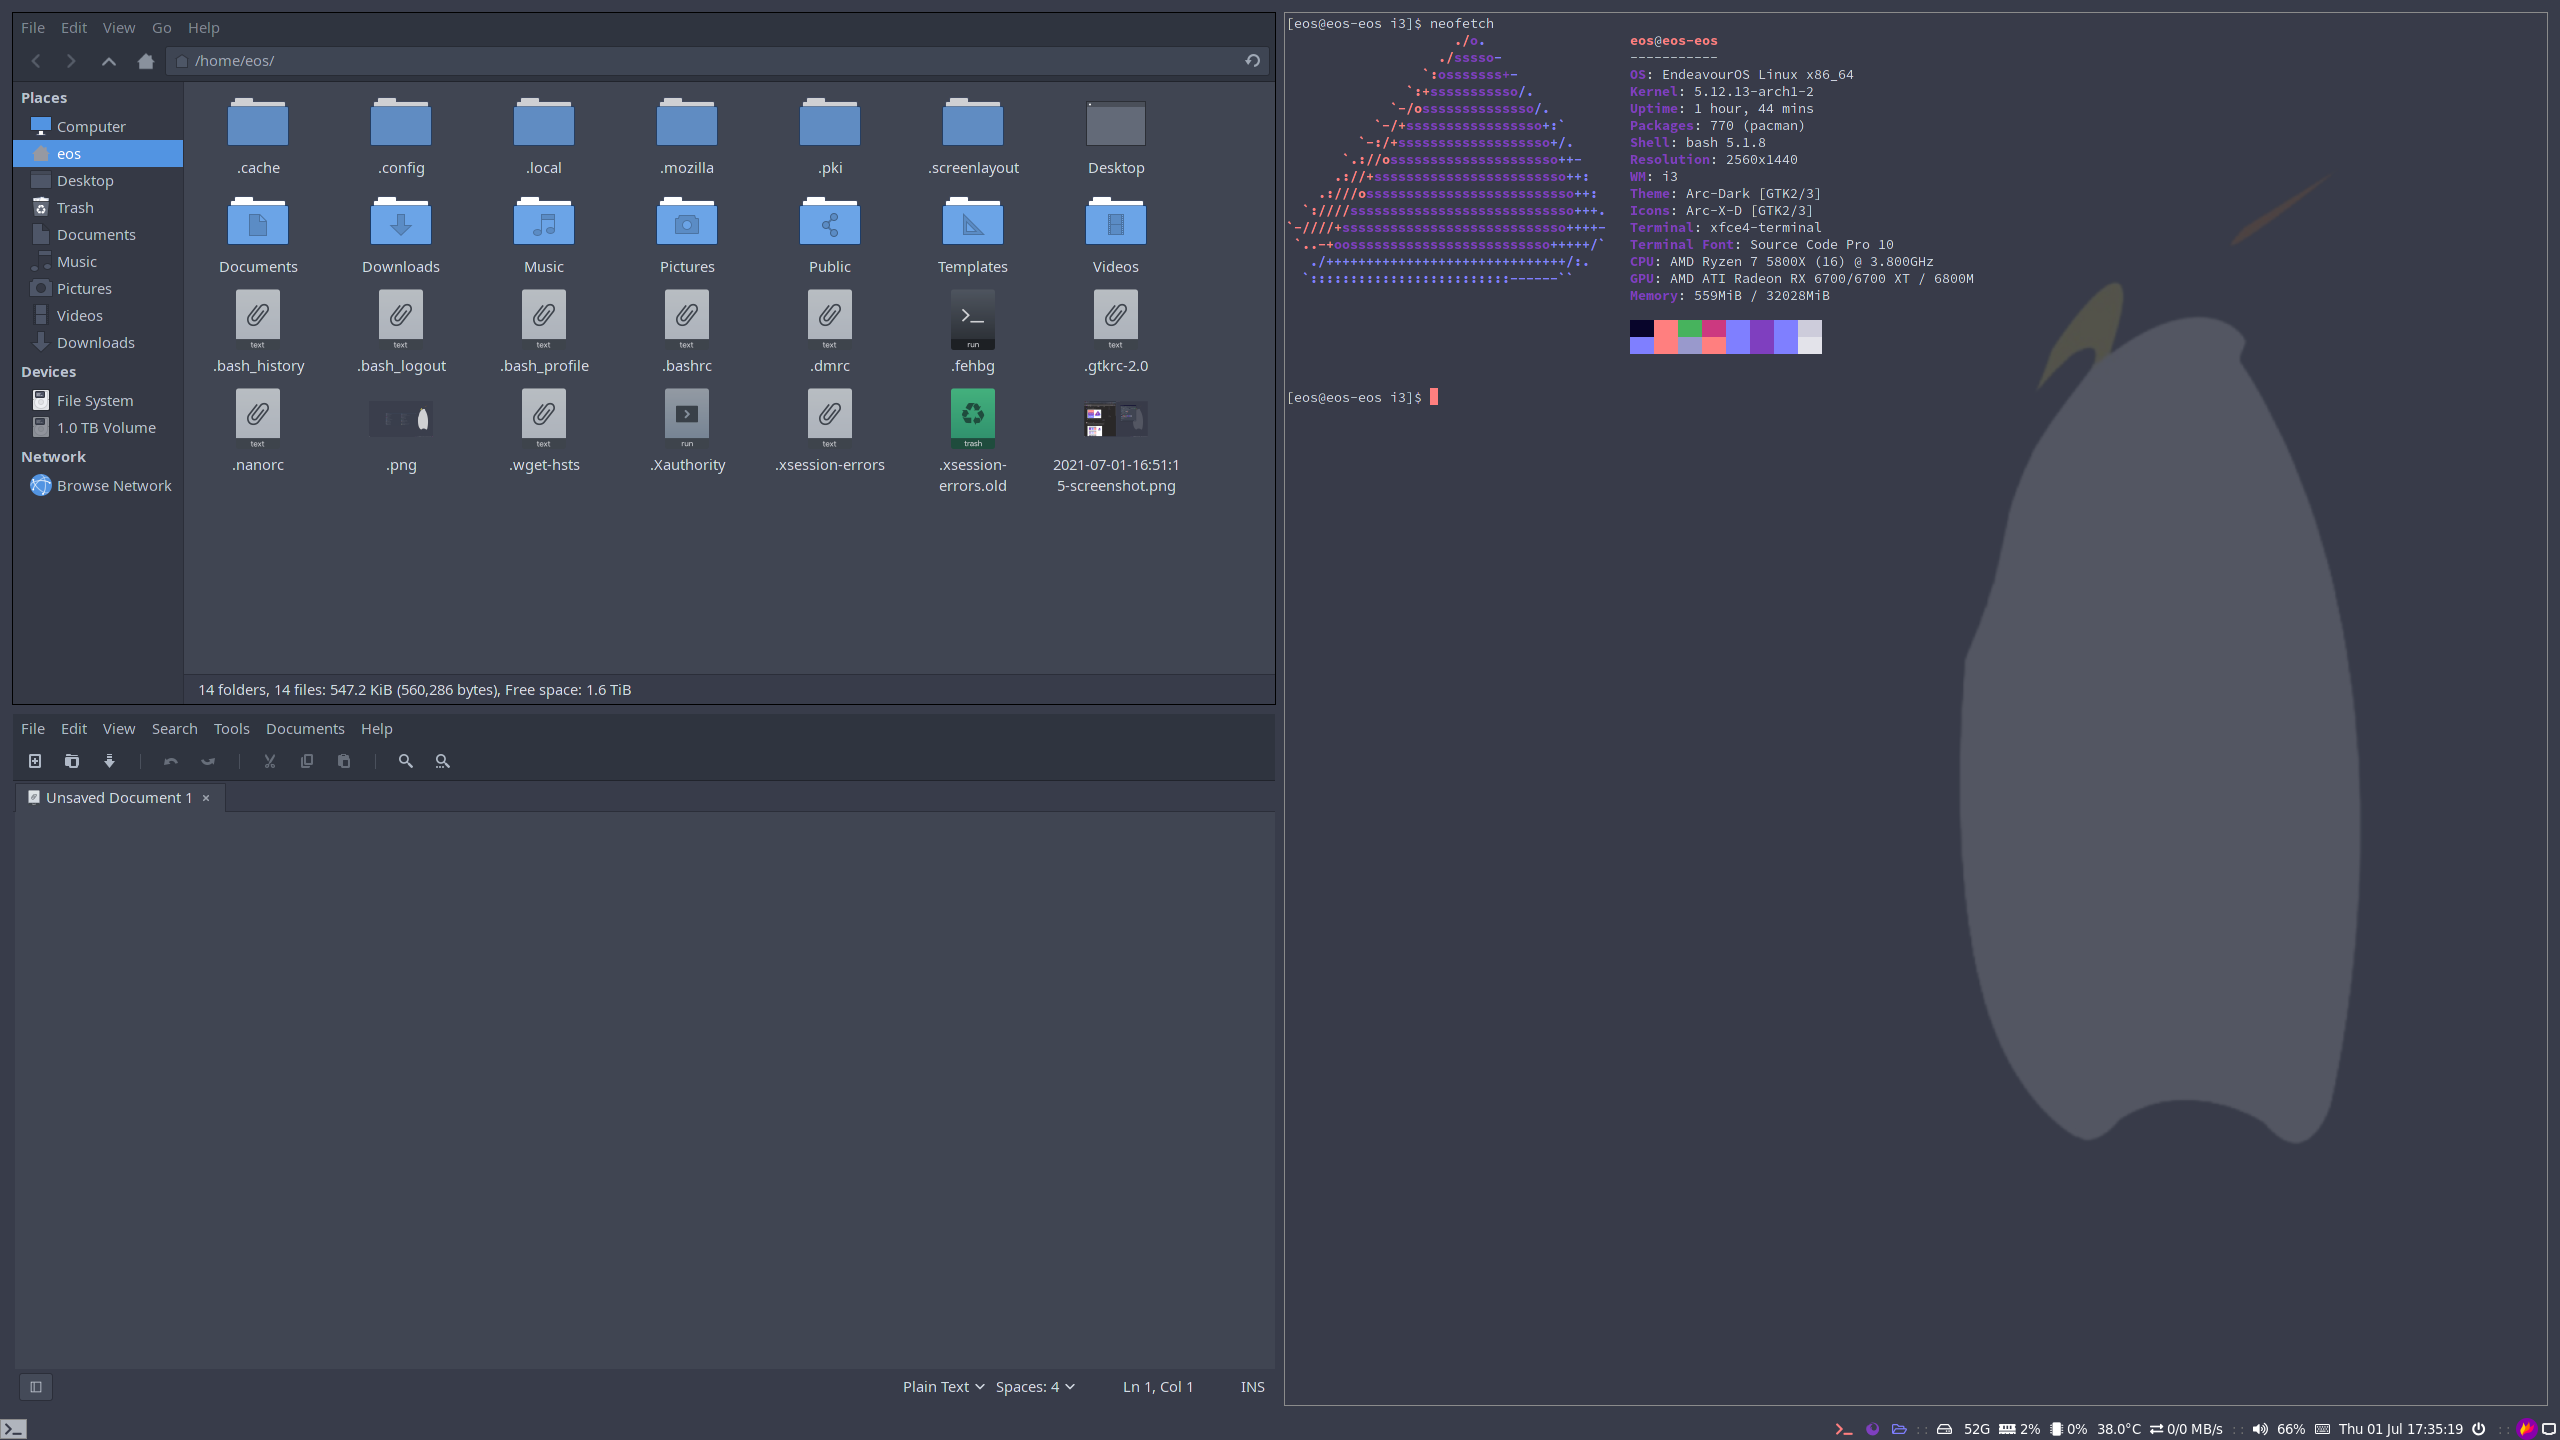
Task: Select the Templates folder icon
Action: [973, 223]
